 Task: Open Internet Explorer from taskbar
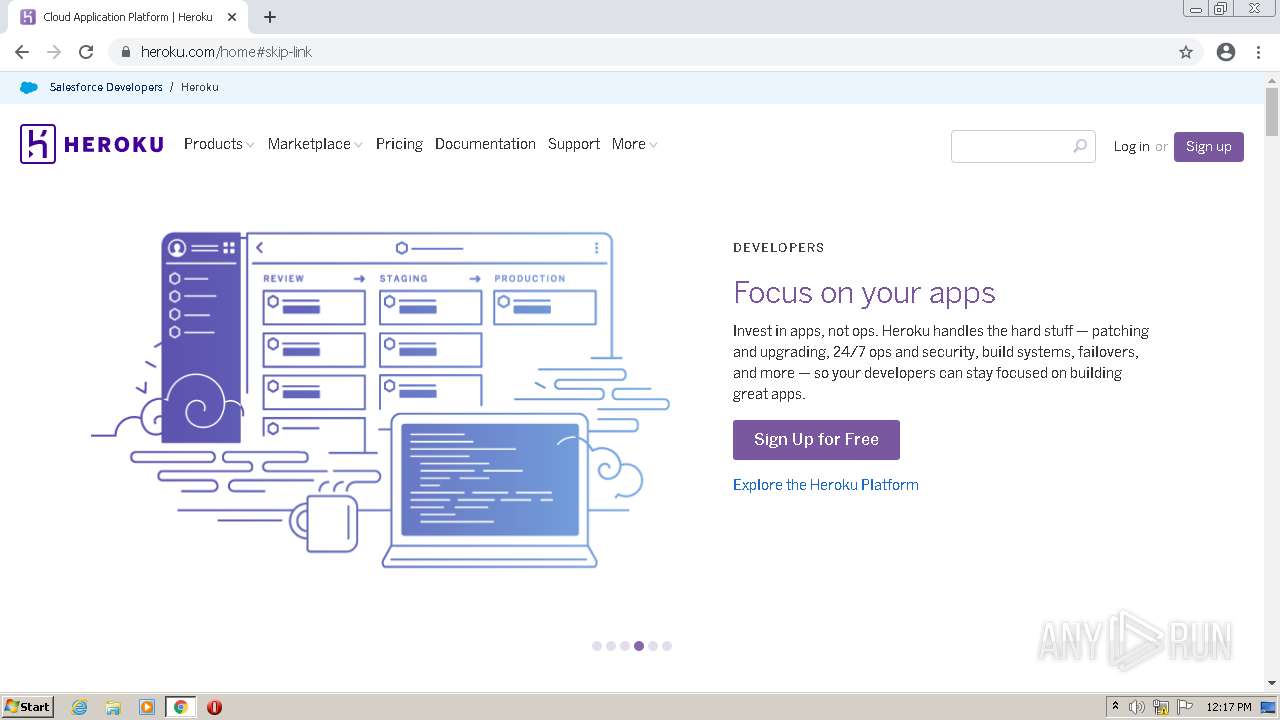coord(79,707)
